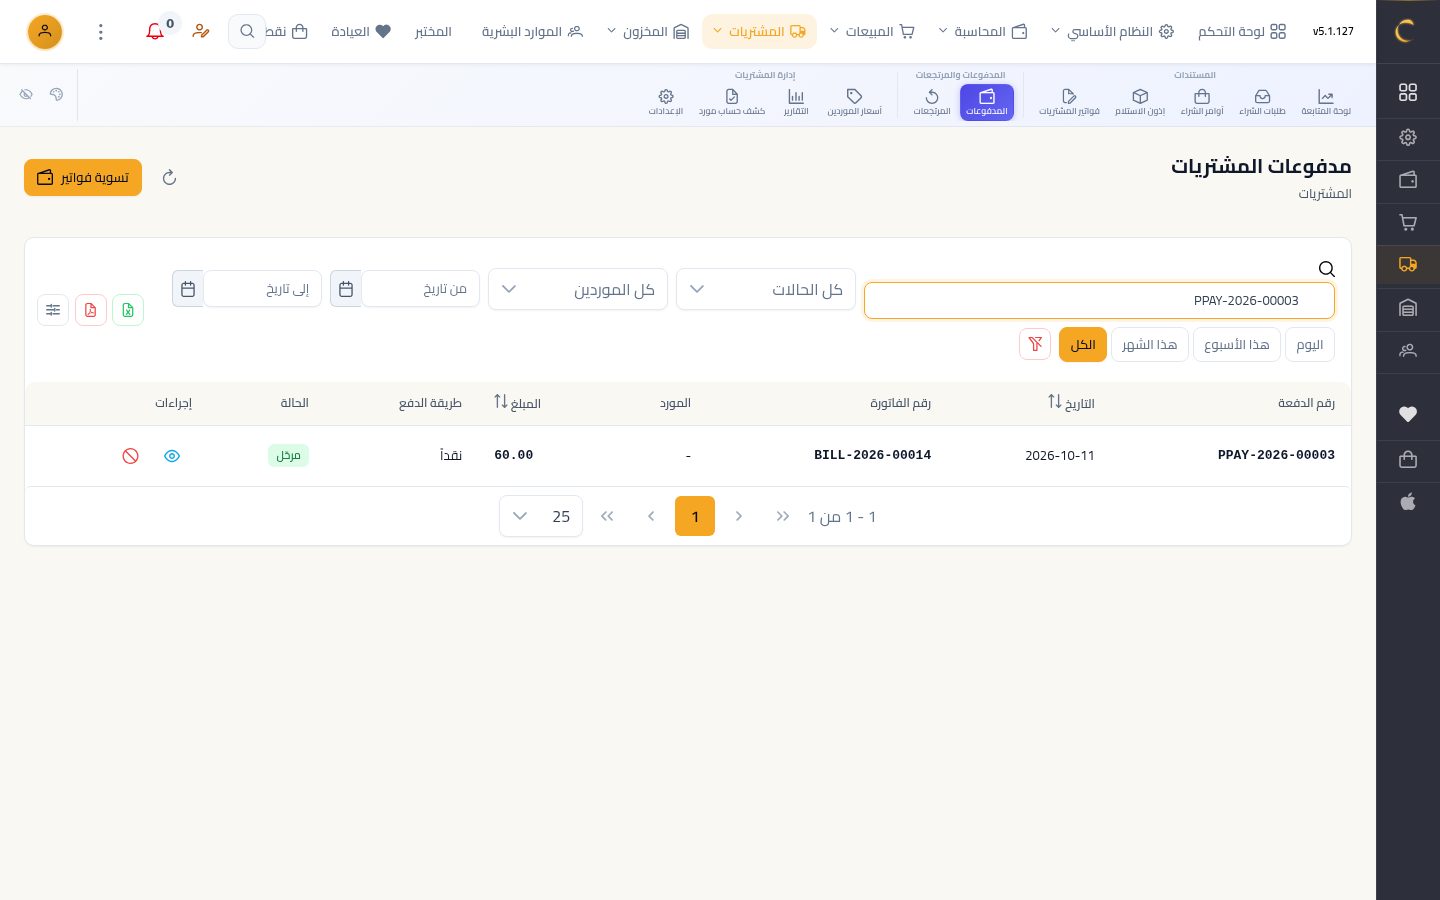Expand the المبيعات sales menu
1440x900 pixels.
coord(872,32)
